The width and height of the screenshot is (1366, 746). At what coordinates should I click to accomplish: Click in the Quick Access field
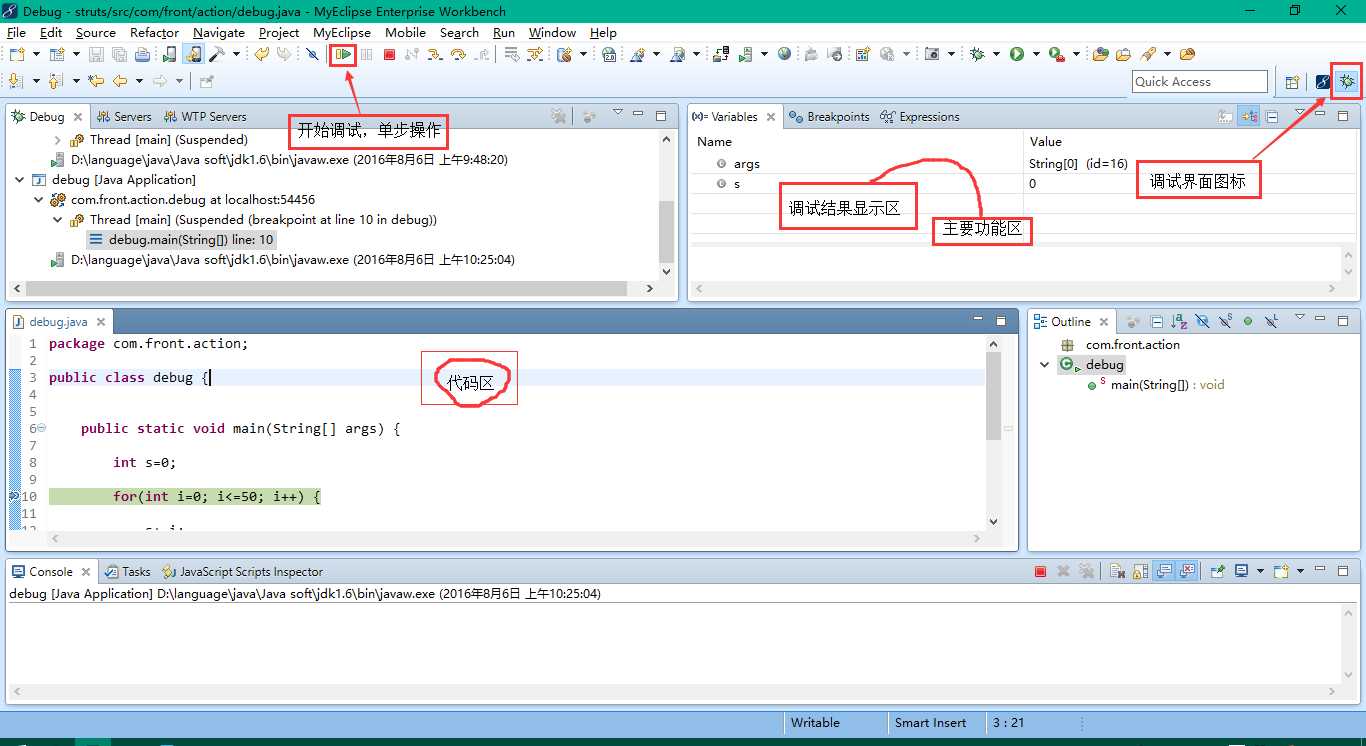1200,82
